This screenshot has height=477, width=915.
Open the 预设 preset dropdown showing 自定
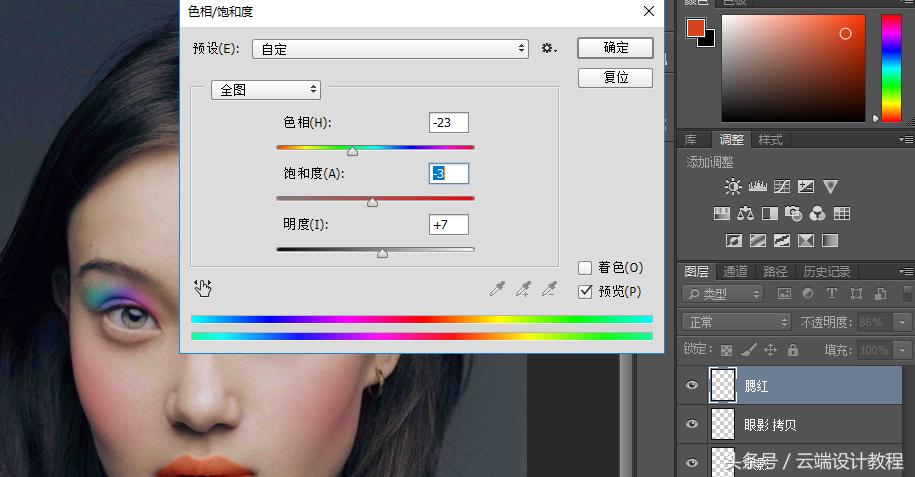pyautogui.click(x=390, y=49)
